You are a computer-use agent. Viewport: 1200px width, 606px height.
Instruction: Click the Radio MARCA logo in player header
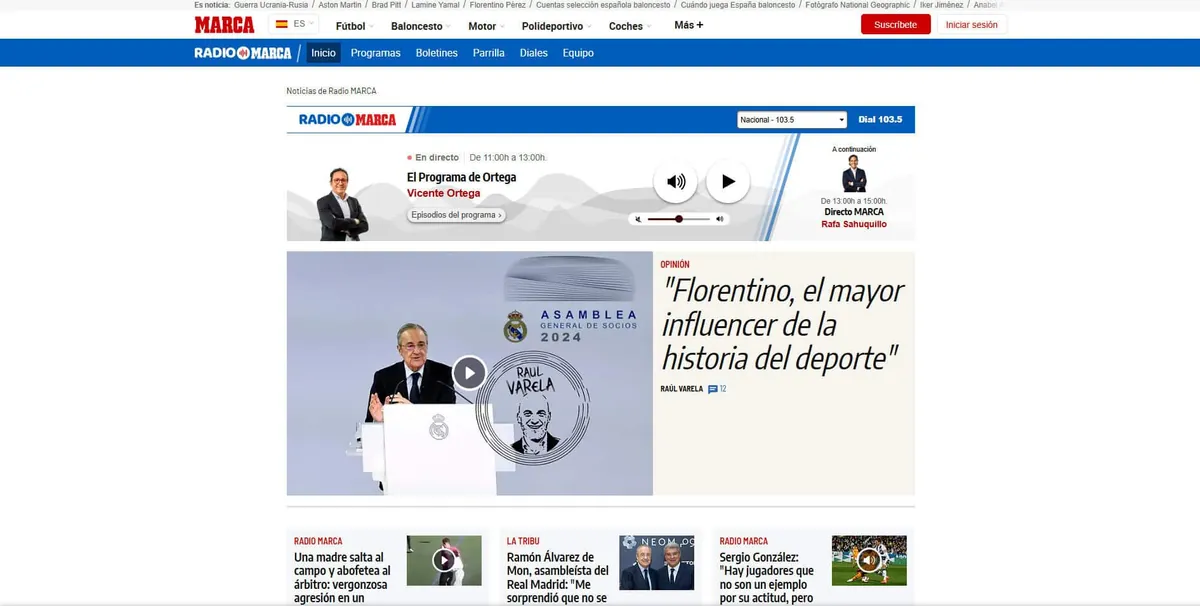click(x=348, y=120)
